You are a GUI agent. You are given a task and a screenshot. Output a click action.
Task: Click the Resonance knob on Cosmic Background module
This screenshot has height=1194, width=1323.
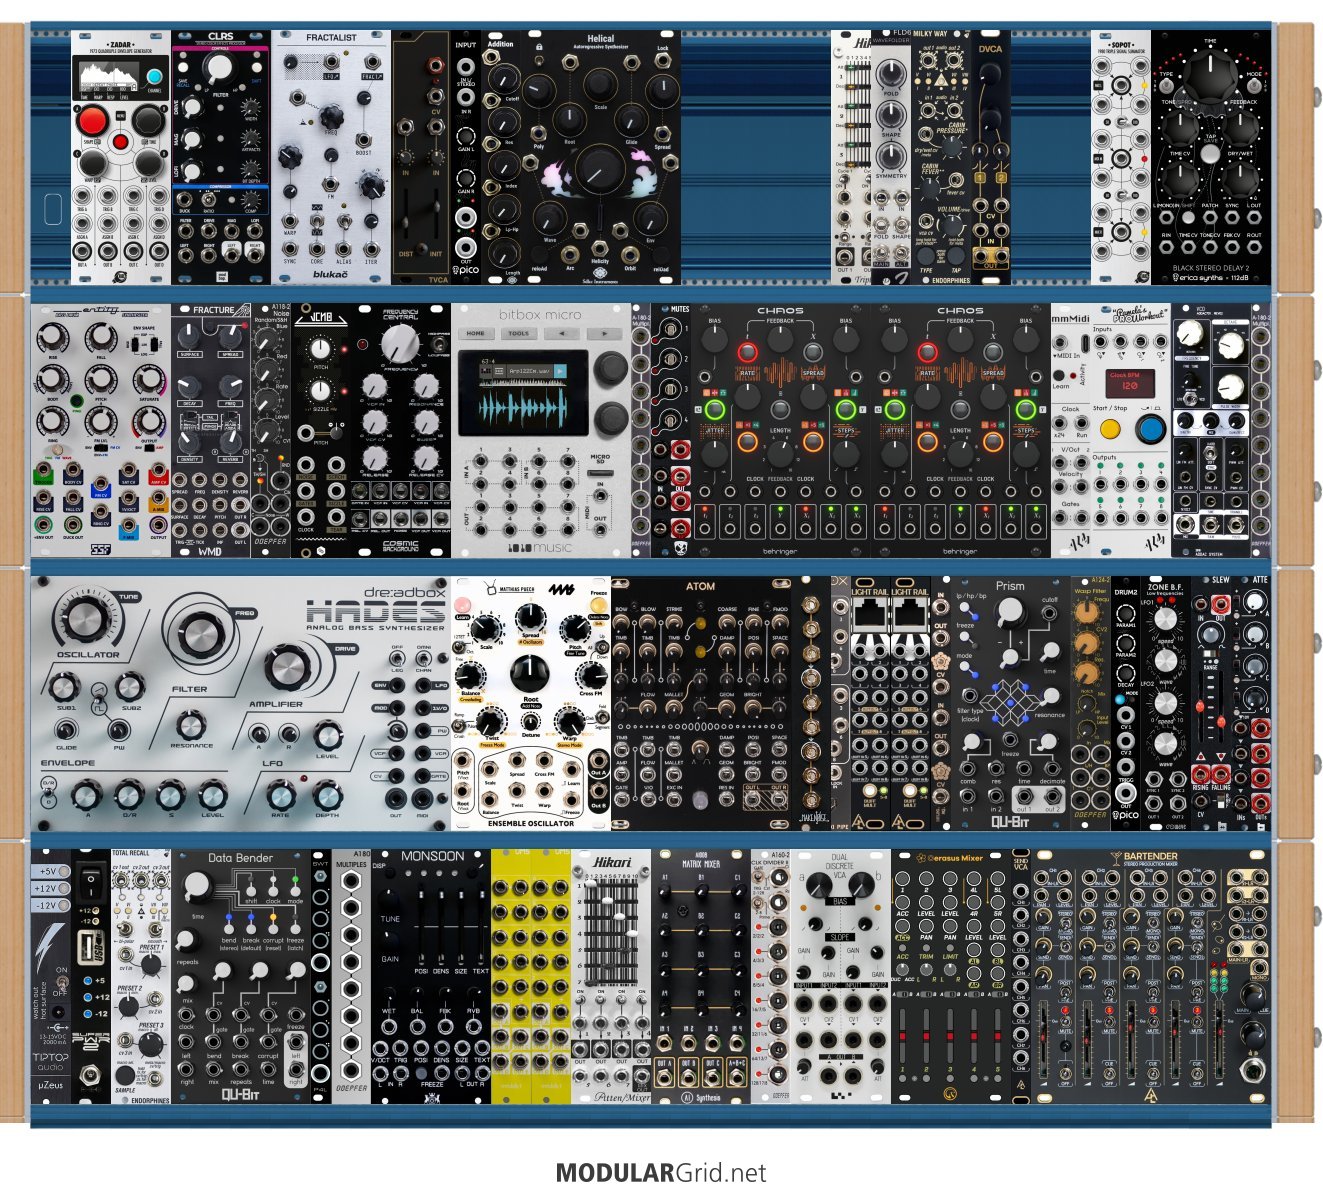426,386
